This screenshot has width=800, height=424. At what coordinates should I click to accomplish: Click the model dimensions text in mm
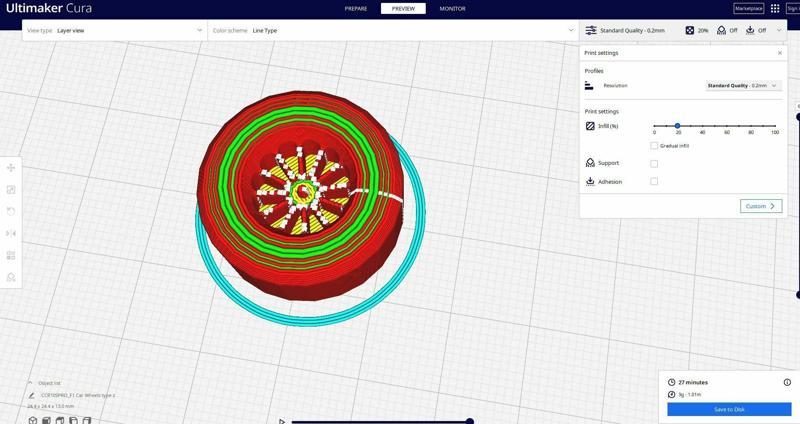click(51, 406)
